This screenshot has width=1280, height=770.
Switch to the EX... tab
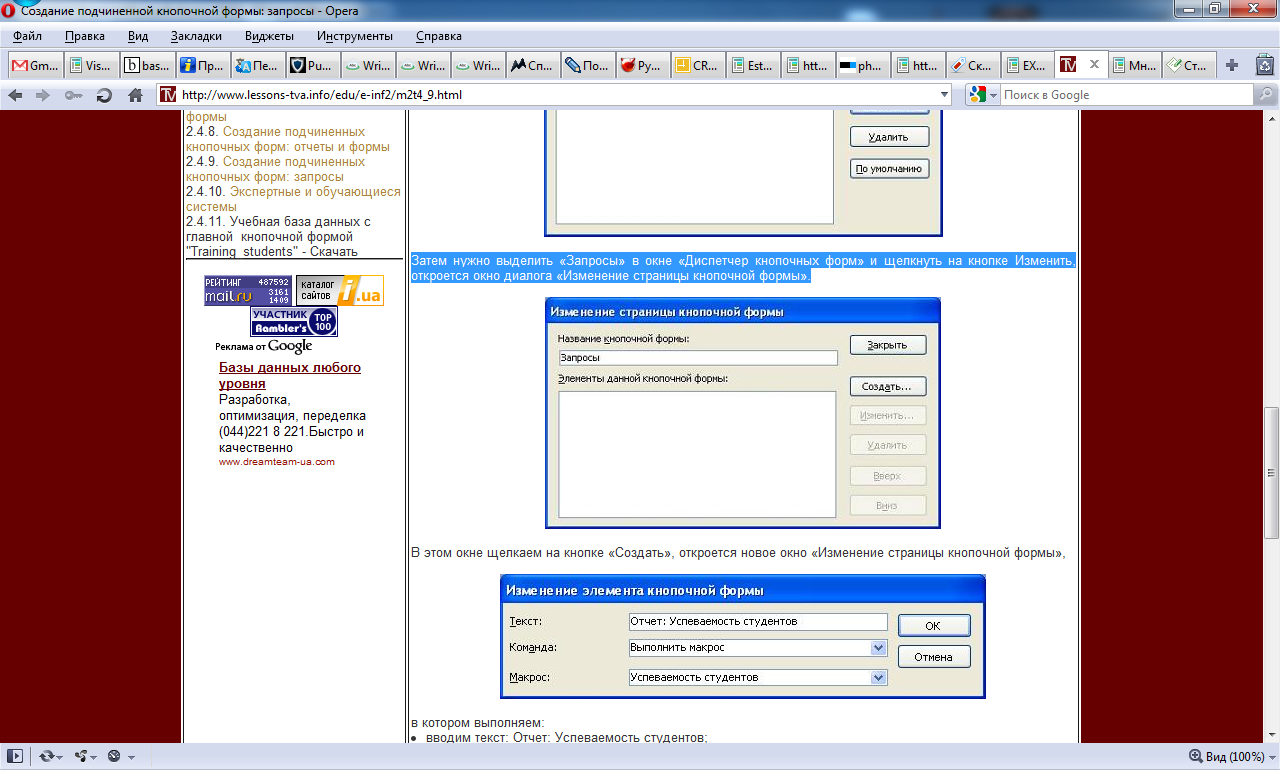(x=1029, y=66)
